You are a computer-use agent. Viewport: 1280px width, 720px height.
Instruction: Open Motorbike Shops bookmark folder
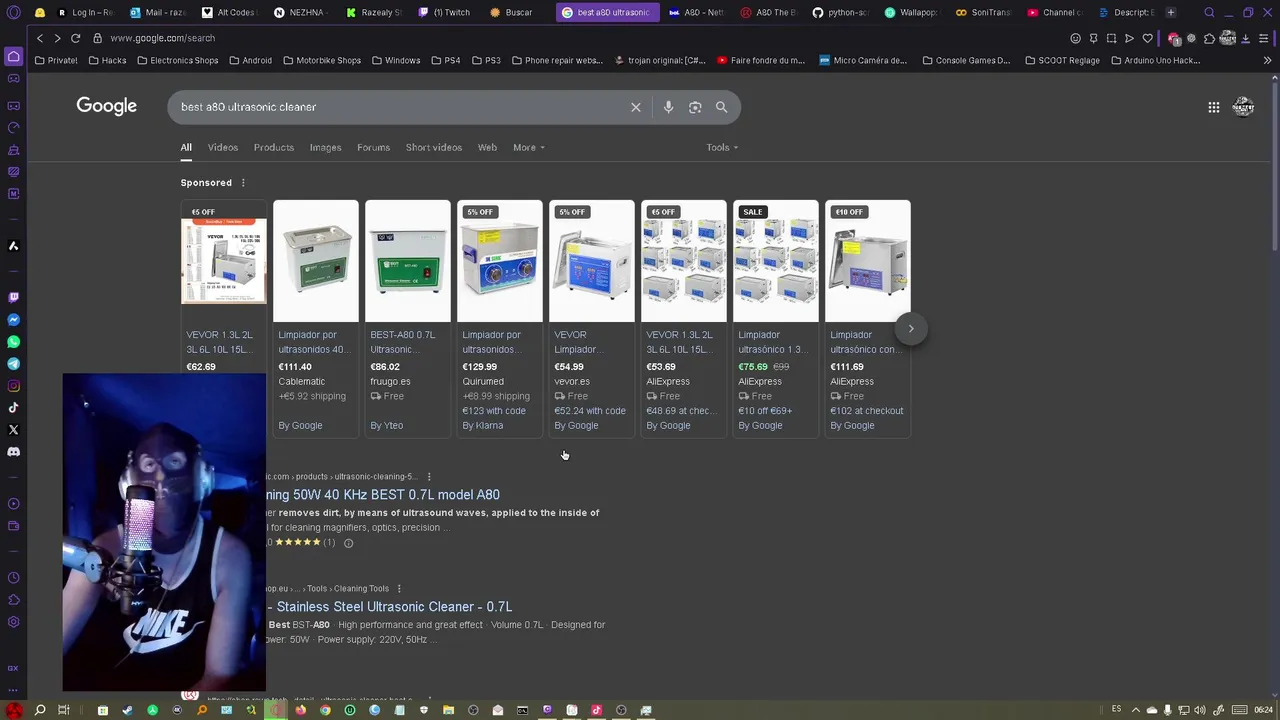tap(321, 60)
